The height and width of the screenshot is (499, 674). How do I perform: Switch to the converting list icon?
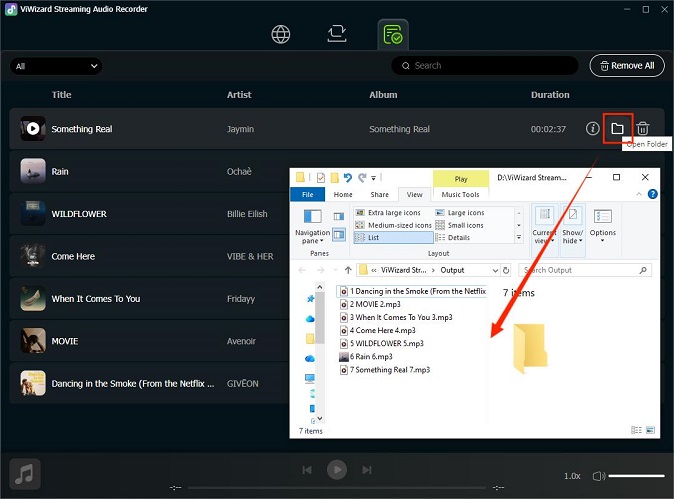[x=337, y=33]
